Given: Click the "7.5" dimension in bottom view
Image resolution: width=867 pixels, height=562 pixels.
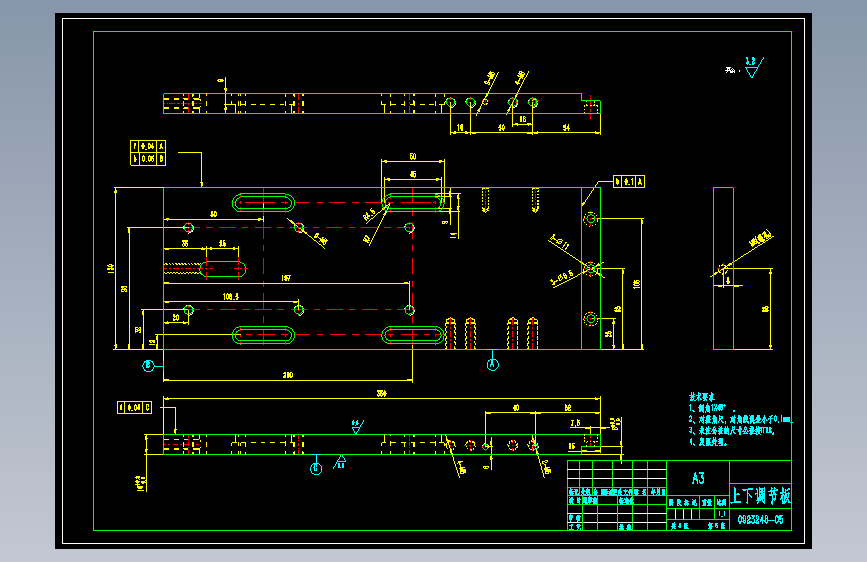Looking at the screenshot, I should point(576,423).
